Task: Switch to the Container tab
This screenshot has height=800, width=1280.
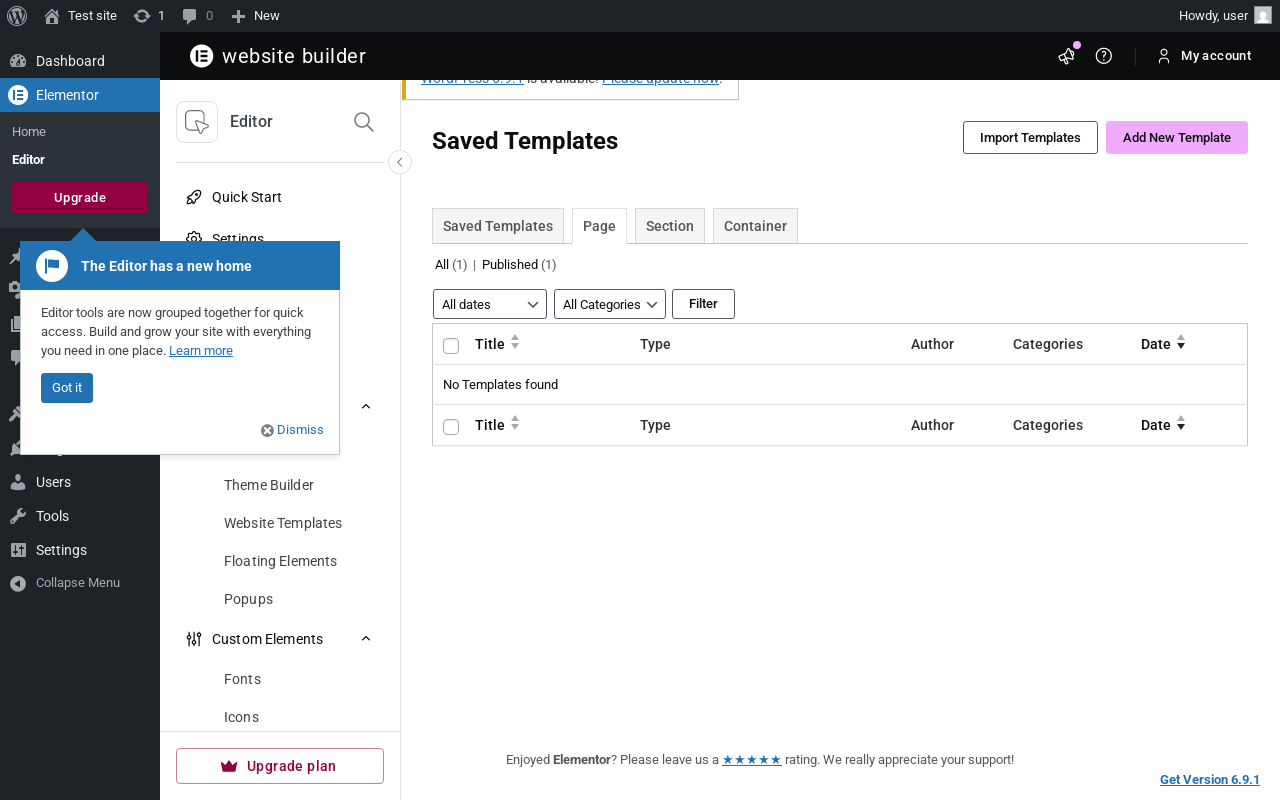Action: coord(755,226)
